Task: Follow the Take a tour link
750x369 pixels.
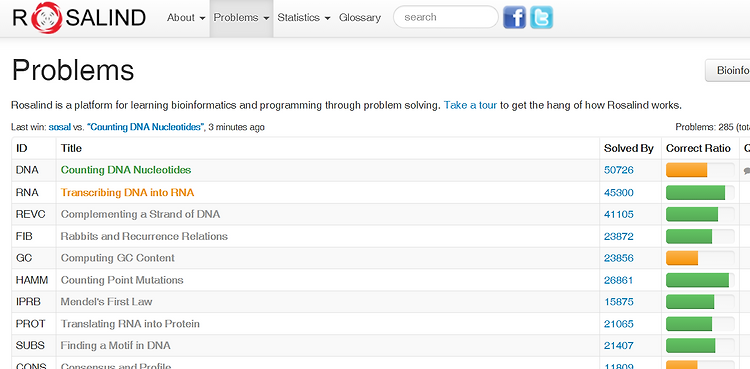Action: [x=470, y=105]
